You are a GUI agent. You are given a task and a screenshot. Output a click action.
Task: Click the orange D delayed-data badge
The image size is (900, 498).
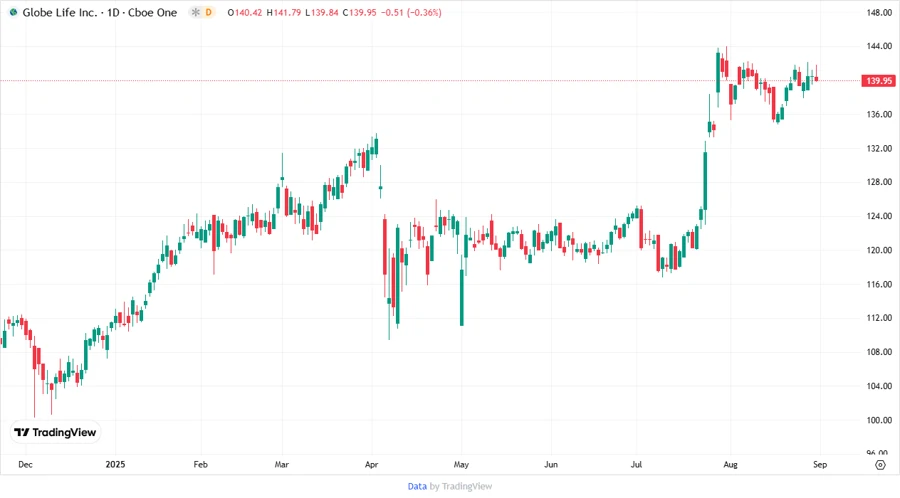(208, 12)
